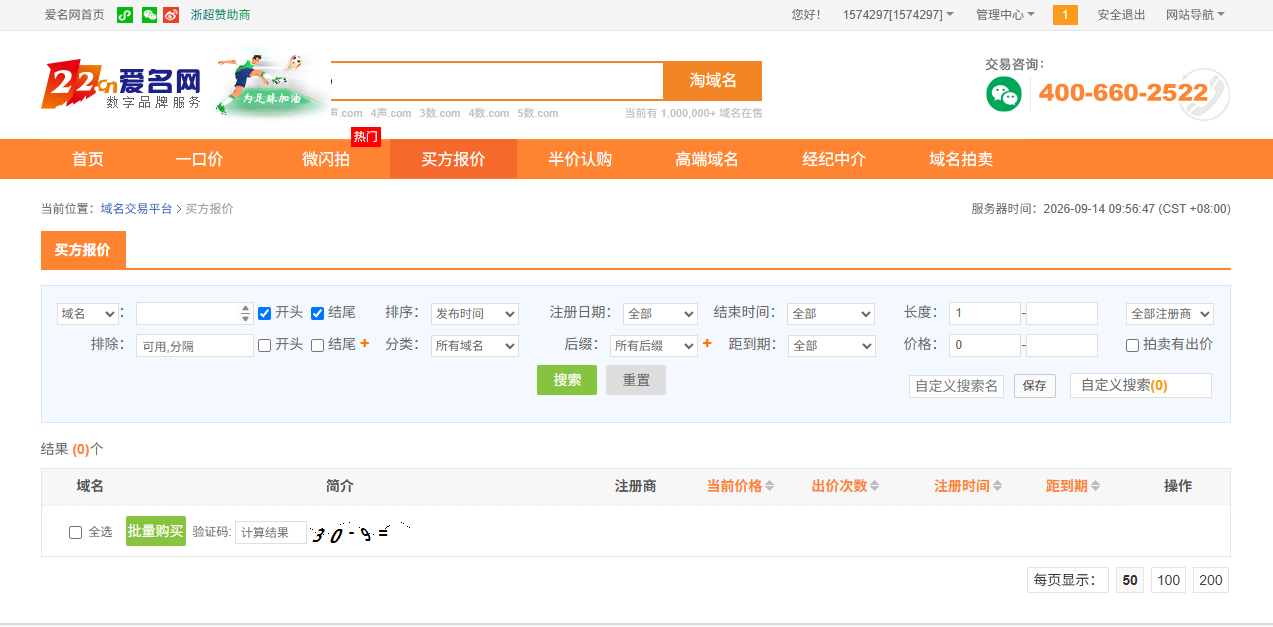Screen dimensions: 1273x627
Task: Sort by 当前价格 arrow icon
Action: [x=769, y=486]
